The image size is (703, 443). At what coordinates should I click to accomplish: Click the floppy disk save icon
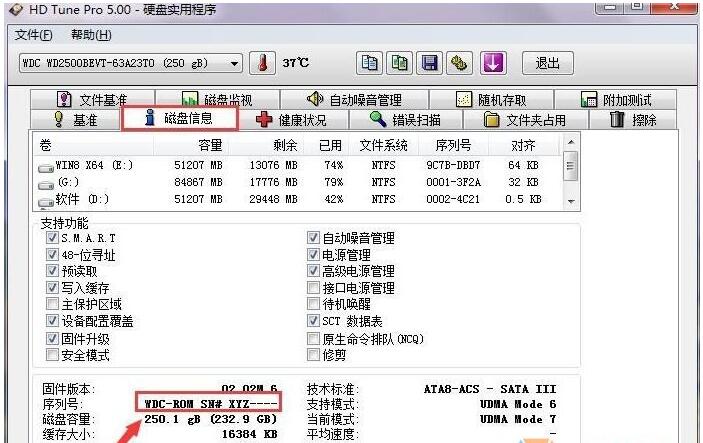(430, 63)
